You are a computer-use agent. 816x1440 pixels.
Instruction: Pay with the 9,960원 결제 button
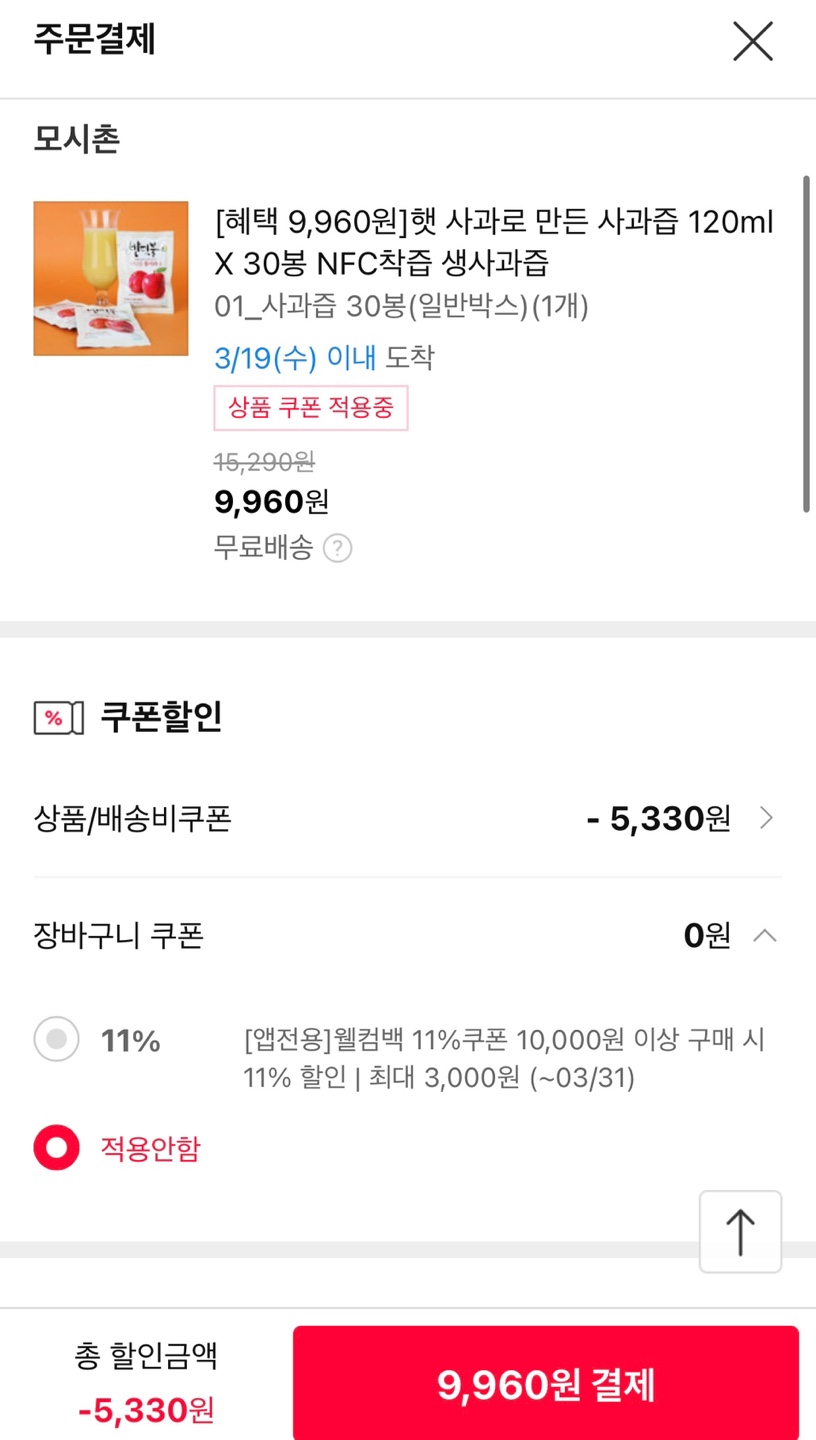click(x=546, y=1385)
